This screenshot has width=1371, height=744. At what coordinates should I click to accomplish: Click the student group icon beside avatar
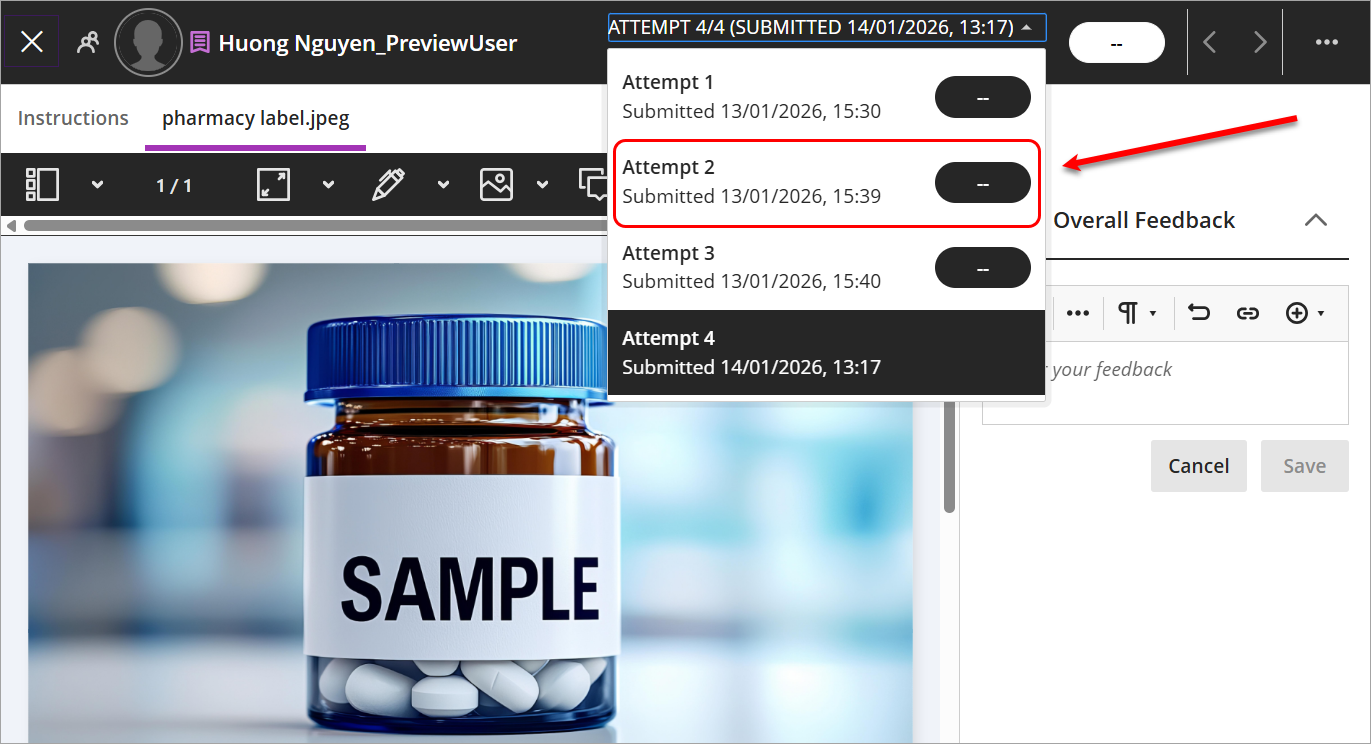pos(88,42)
